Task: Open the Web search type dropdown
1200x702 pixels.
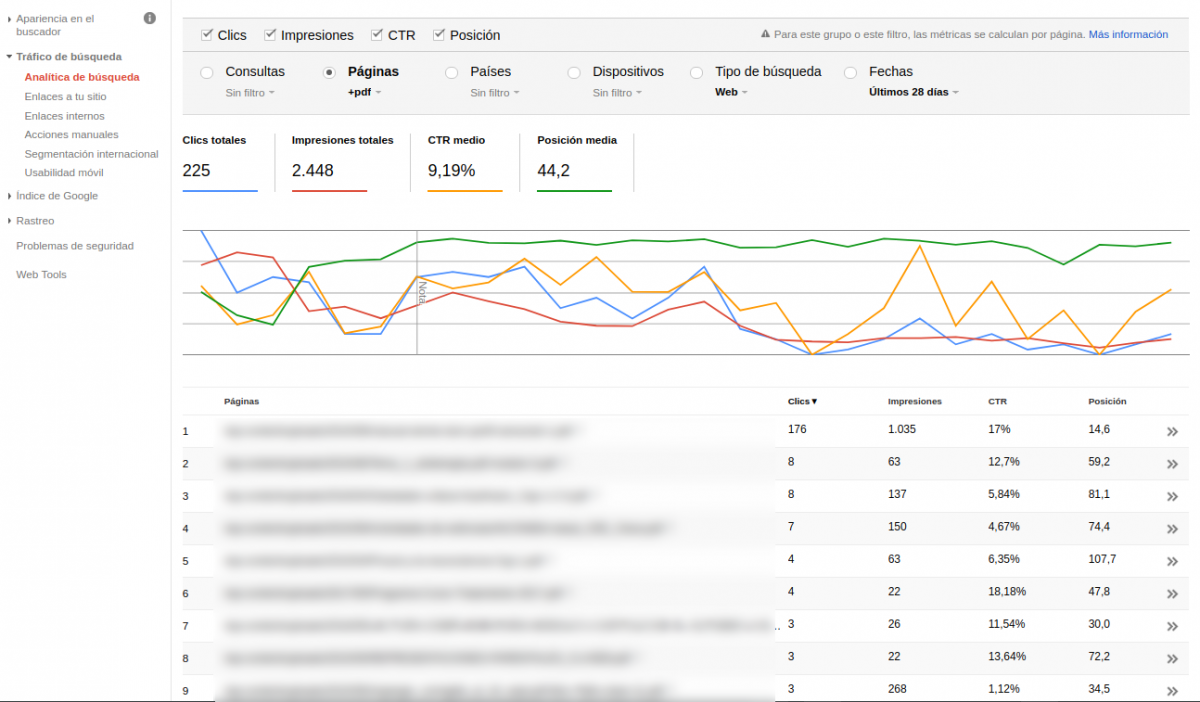Action: (x=731, y=92)
